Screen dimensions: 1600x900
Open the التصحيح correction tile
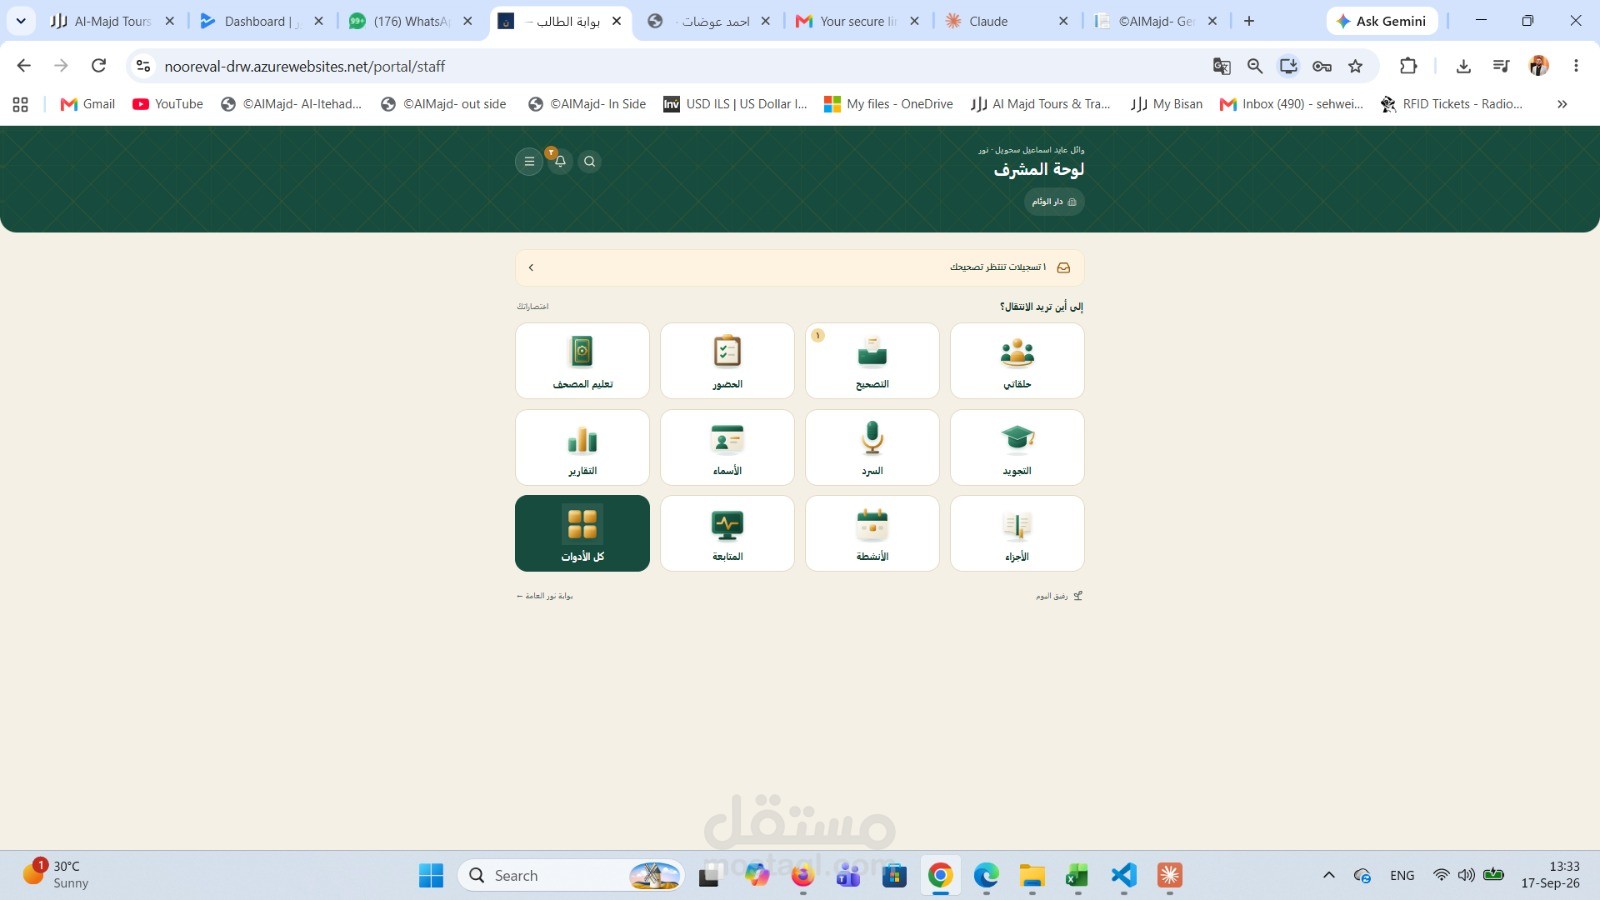tap(872, 361)
